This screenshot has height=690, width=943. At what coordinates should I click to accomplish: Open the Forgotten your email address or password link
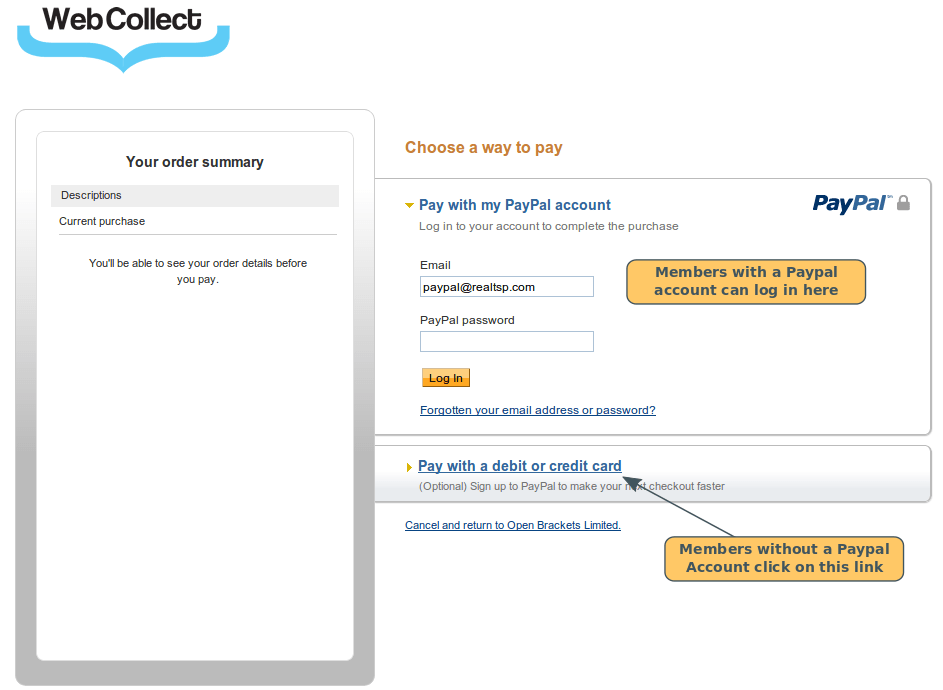[537, 410]
